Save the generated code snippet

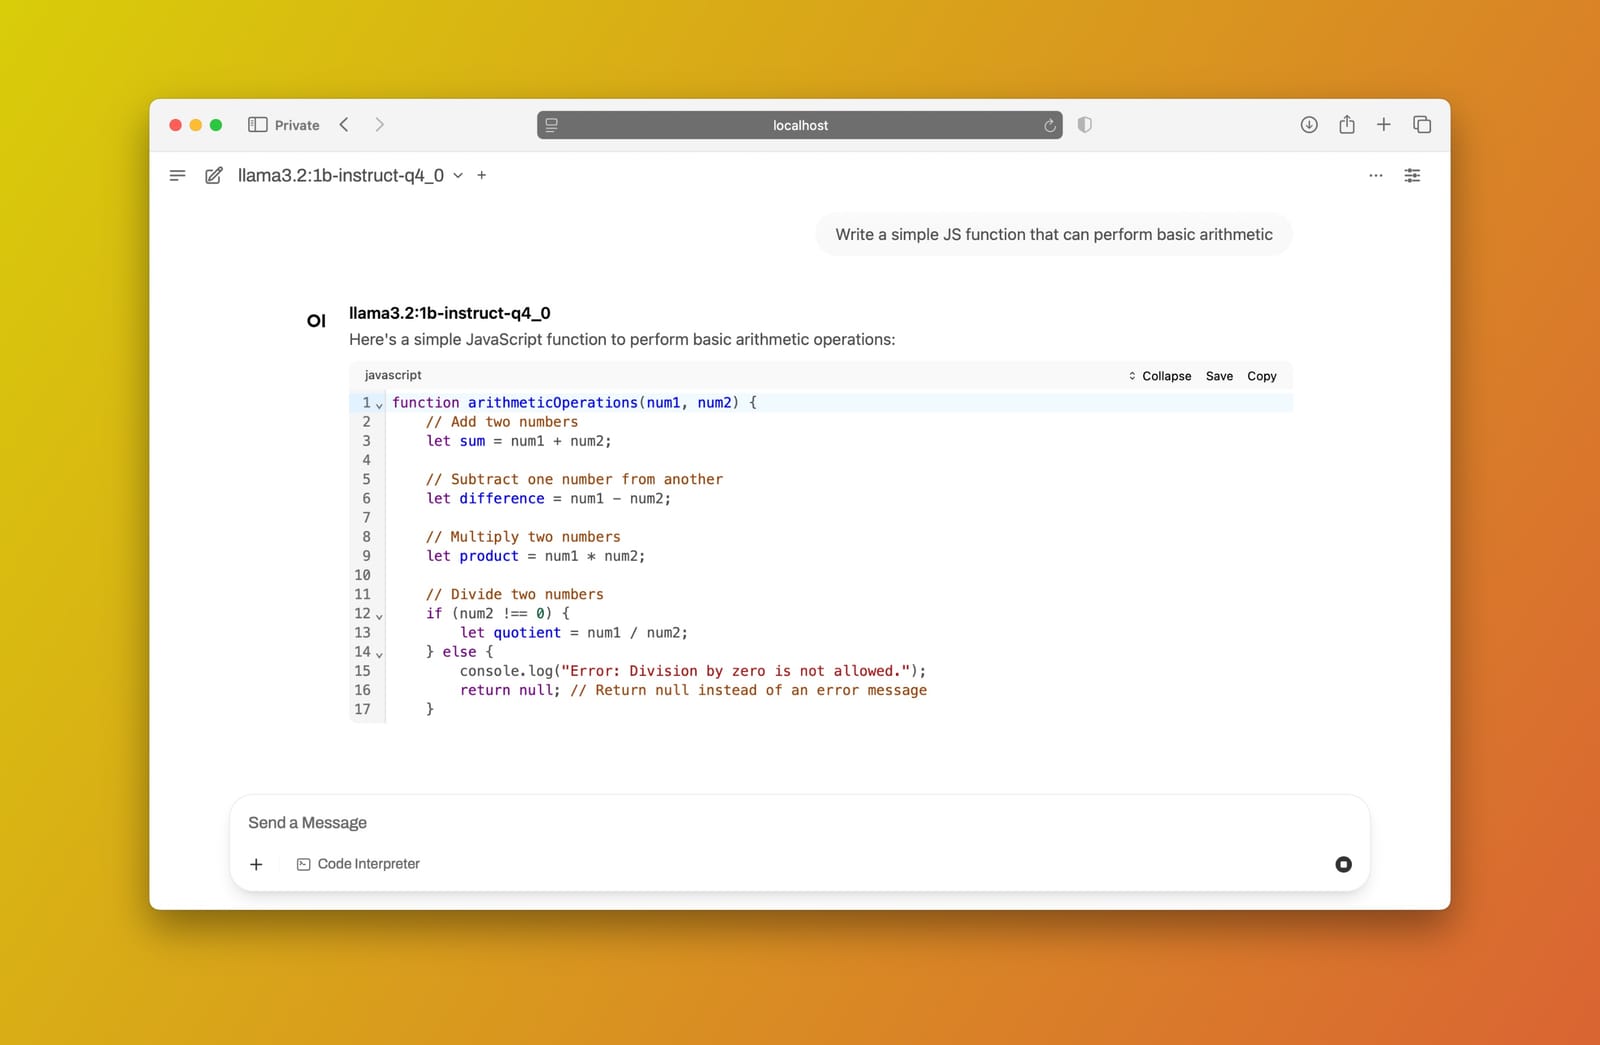point(1218,376)
